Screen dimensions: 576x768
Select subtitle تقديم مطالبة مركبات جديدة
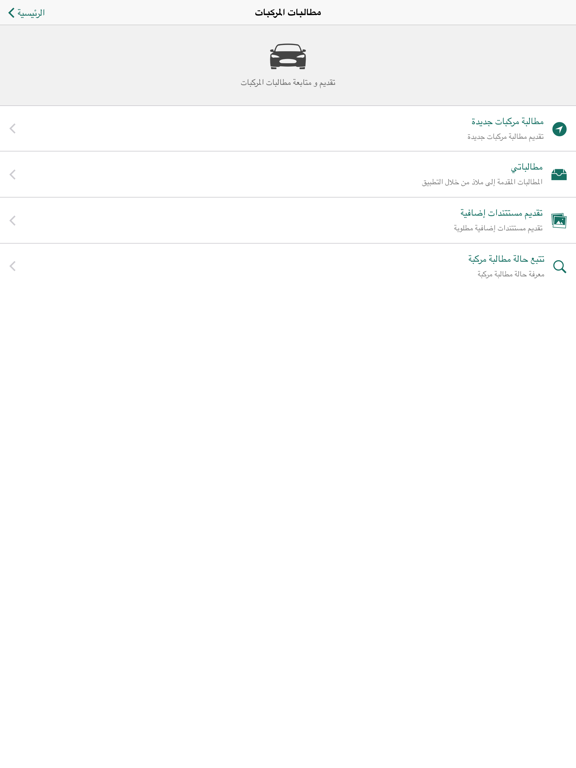coord(505,137)
